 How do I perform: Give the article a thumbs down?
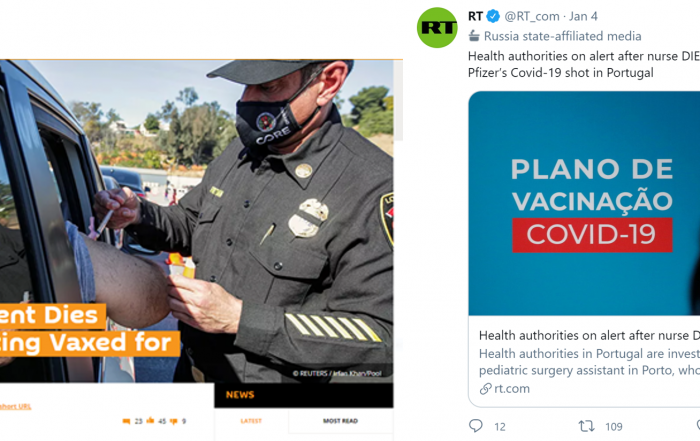click(x=174, y=421)
